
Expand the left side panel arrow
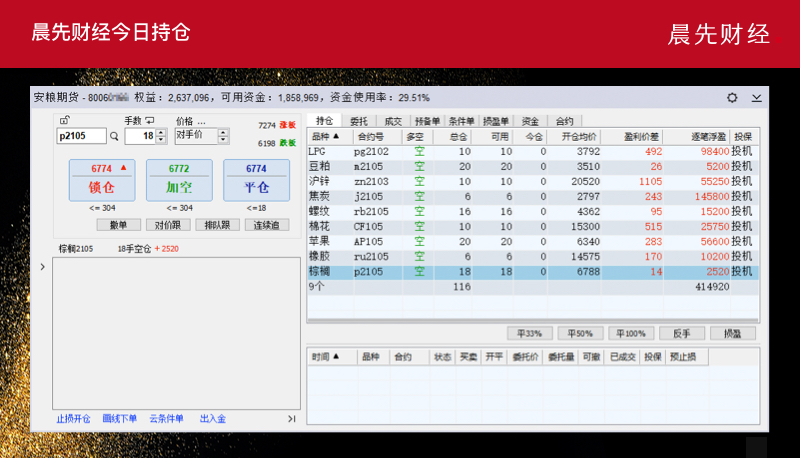42,267
